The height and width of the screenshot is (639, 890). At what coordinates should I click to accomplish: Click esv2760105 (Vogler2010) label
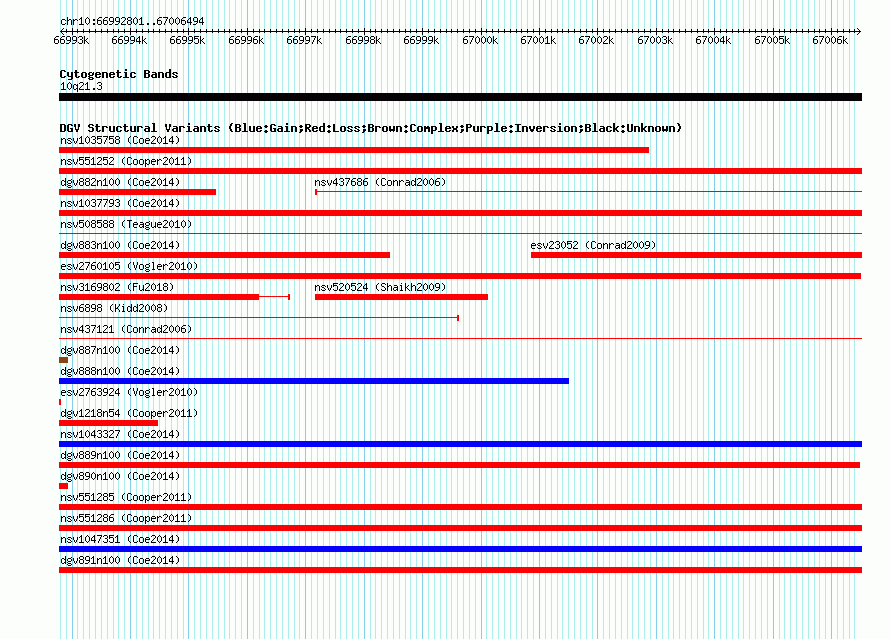coord(129,266)
